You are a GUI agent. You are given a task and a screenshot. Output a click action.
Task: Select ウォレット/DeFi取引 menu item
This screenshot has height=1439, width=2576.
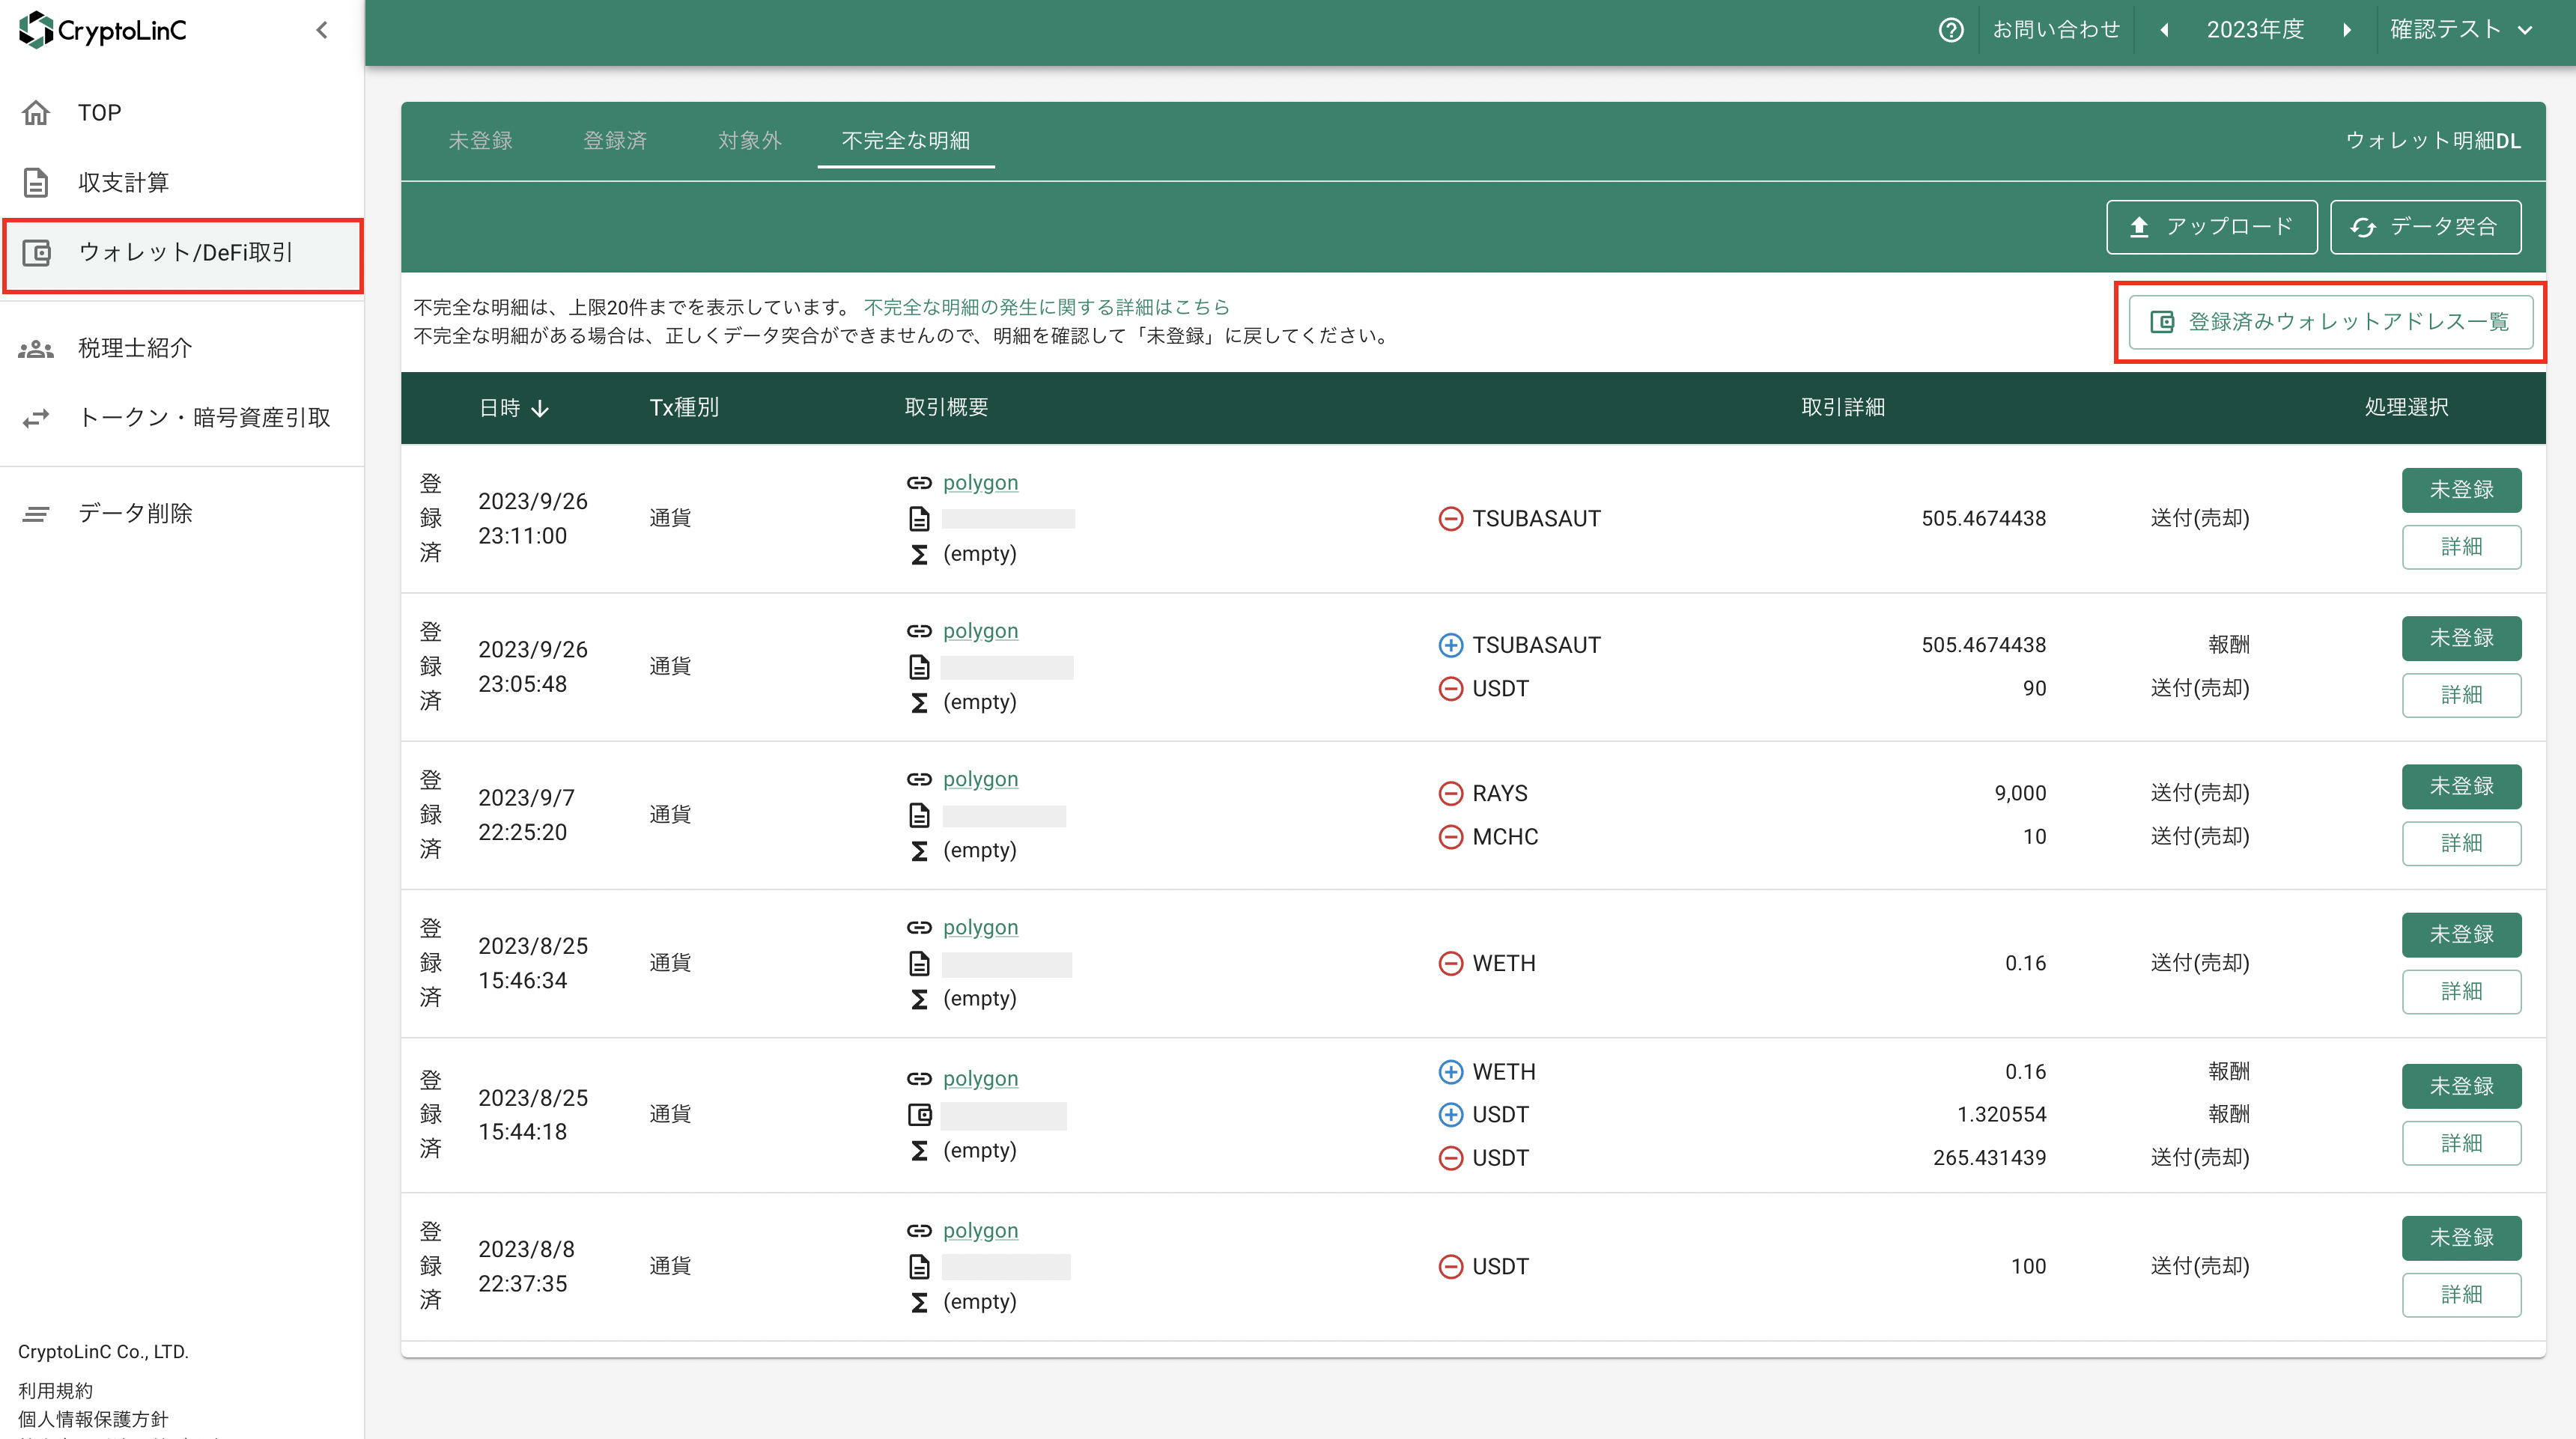coord(181,253)
